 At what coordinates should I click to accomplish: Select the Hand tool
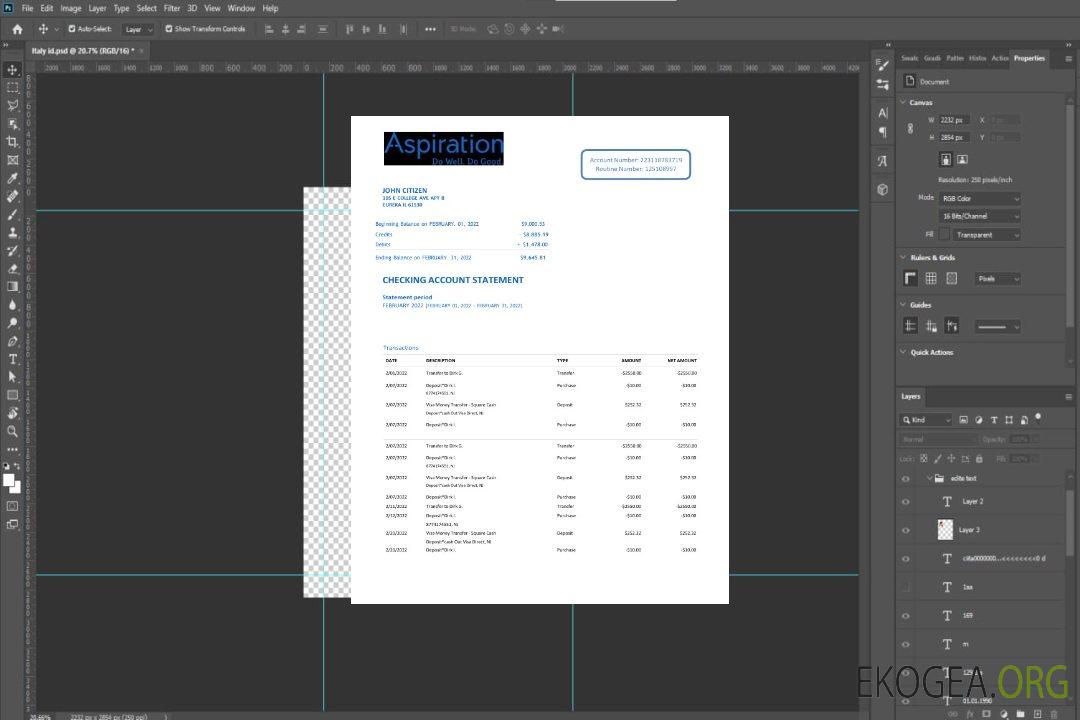click(12, 413)
